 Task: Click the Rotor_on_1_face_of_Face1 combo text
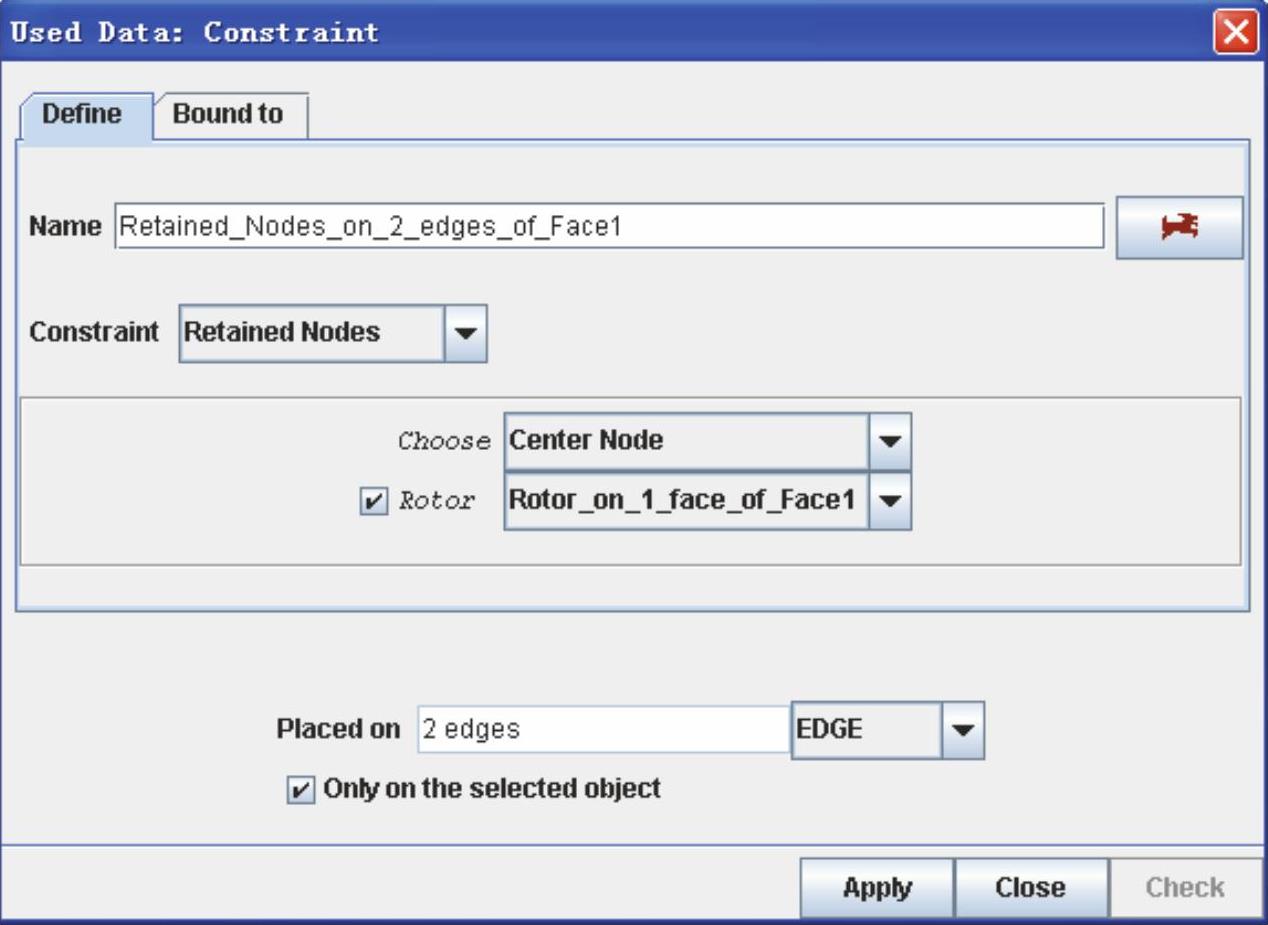(685, 501)
